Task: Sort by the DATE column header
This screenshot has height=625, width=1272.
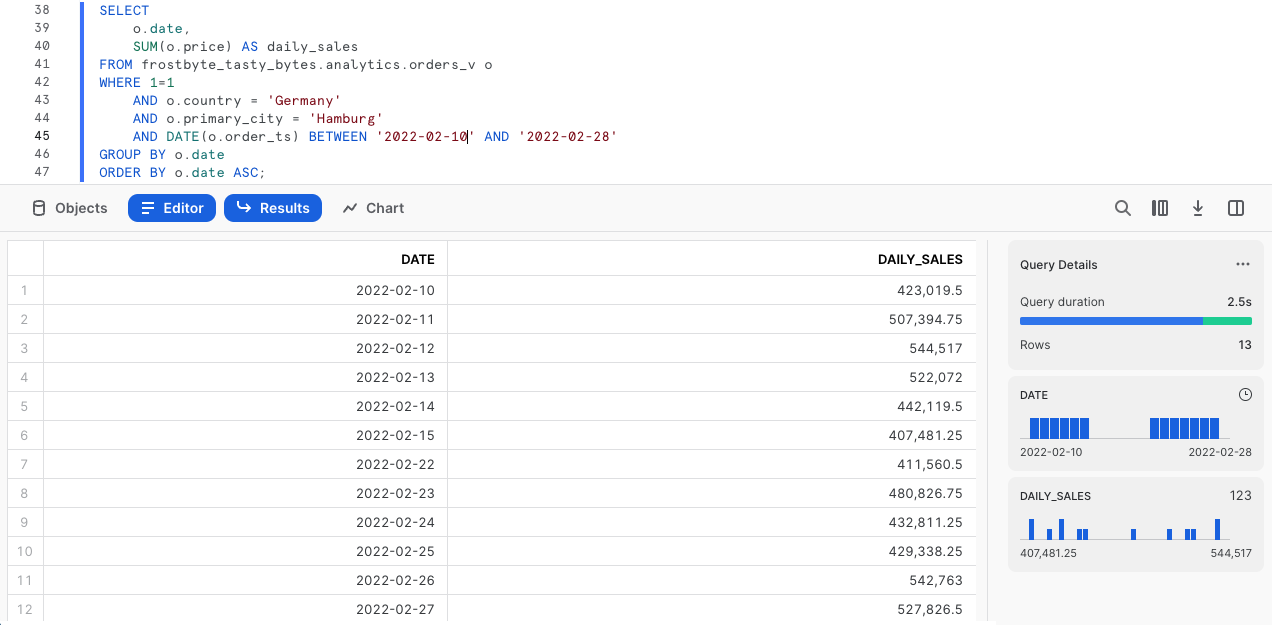Action: coord(417,259)
